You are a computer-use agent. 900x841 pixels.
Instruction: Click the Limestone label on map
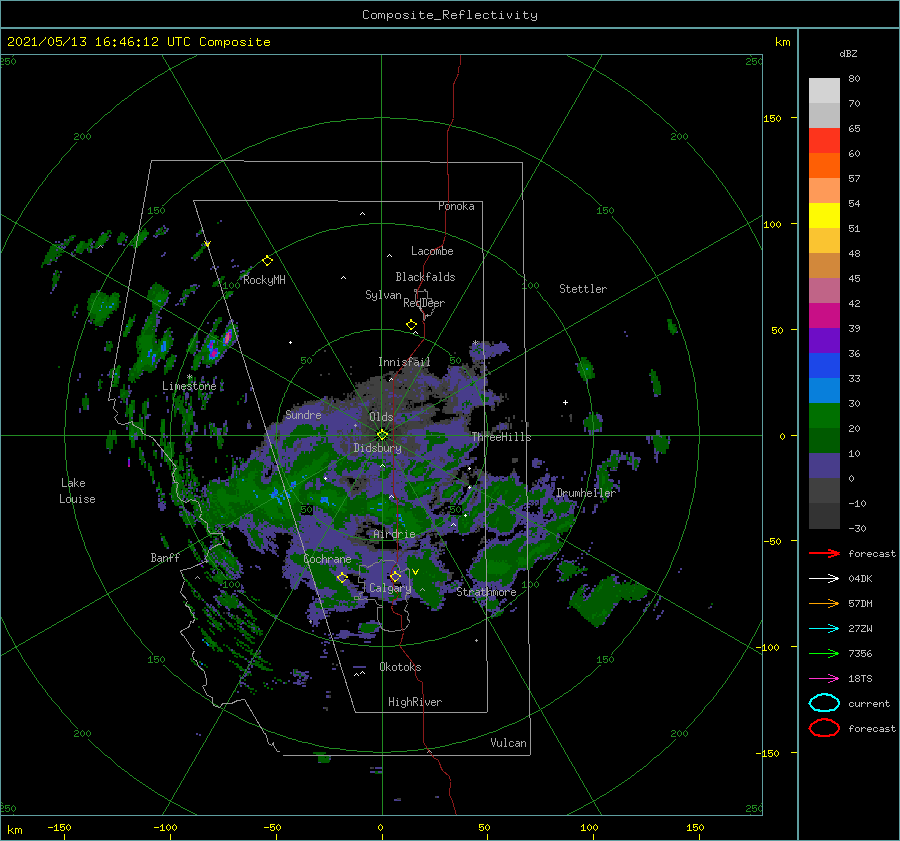(189, 386)
